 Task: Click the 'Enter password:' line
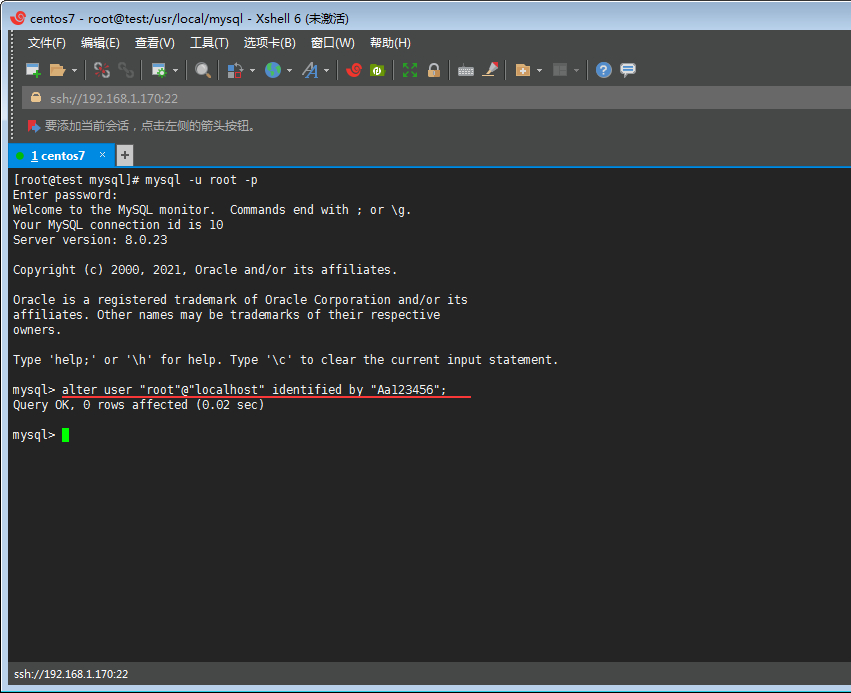point(65,195)
